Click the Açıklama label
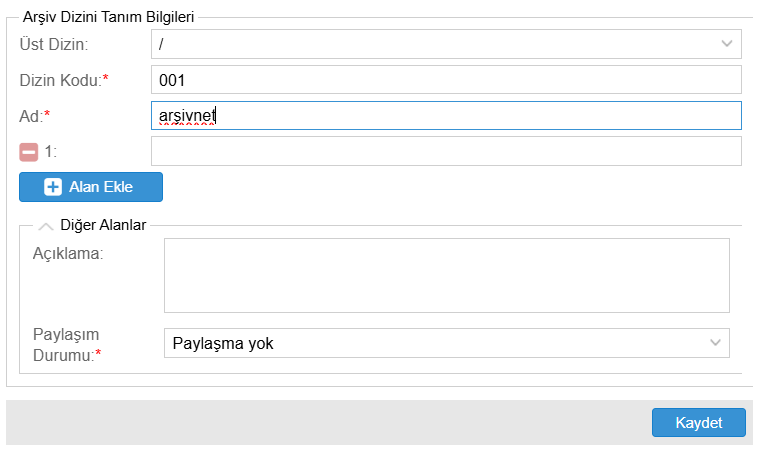 tap(68, 253)
